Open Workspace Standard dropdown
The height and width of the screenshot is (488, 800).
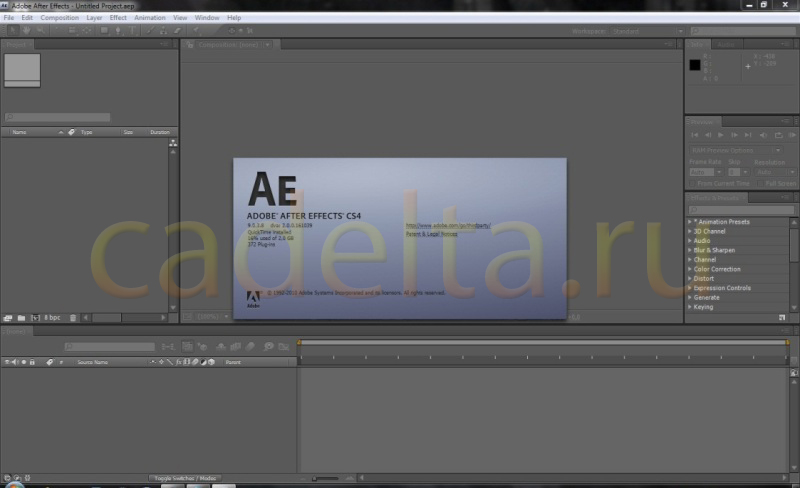[x=647, y=32]
